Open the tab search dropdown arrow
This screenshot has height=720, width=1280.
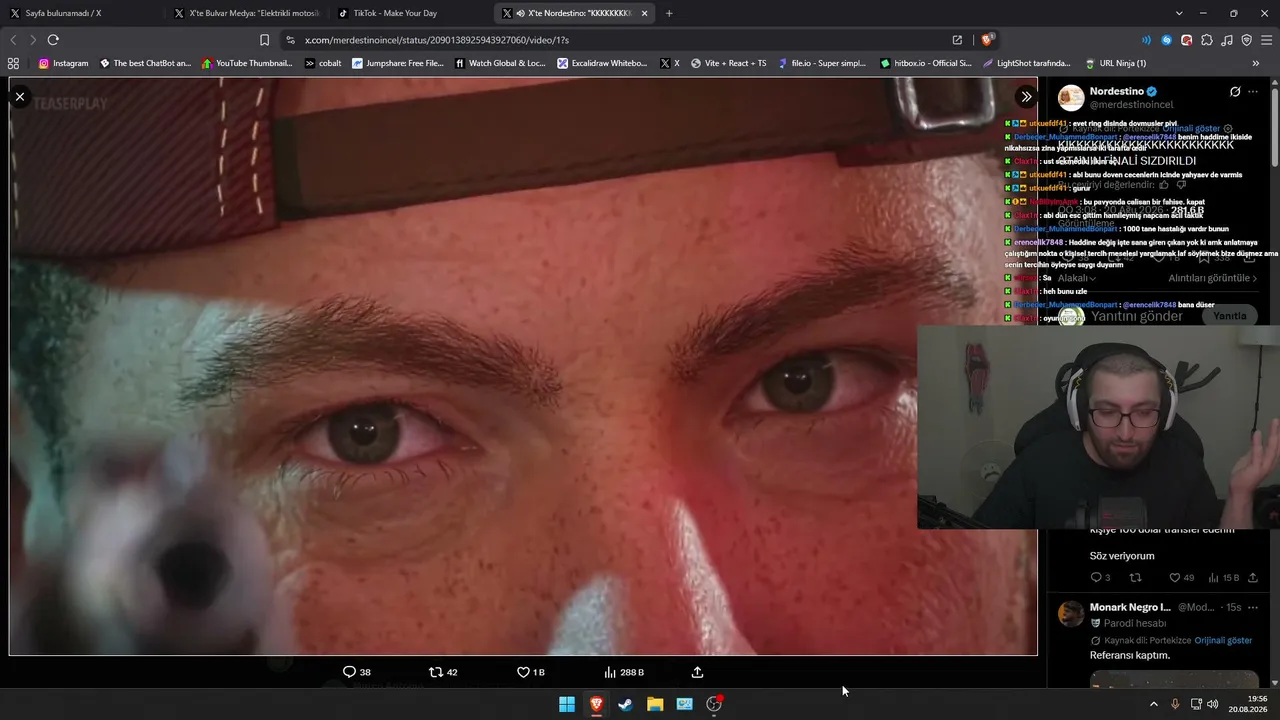(1179, 13)
